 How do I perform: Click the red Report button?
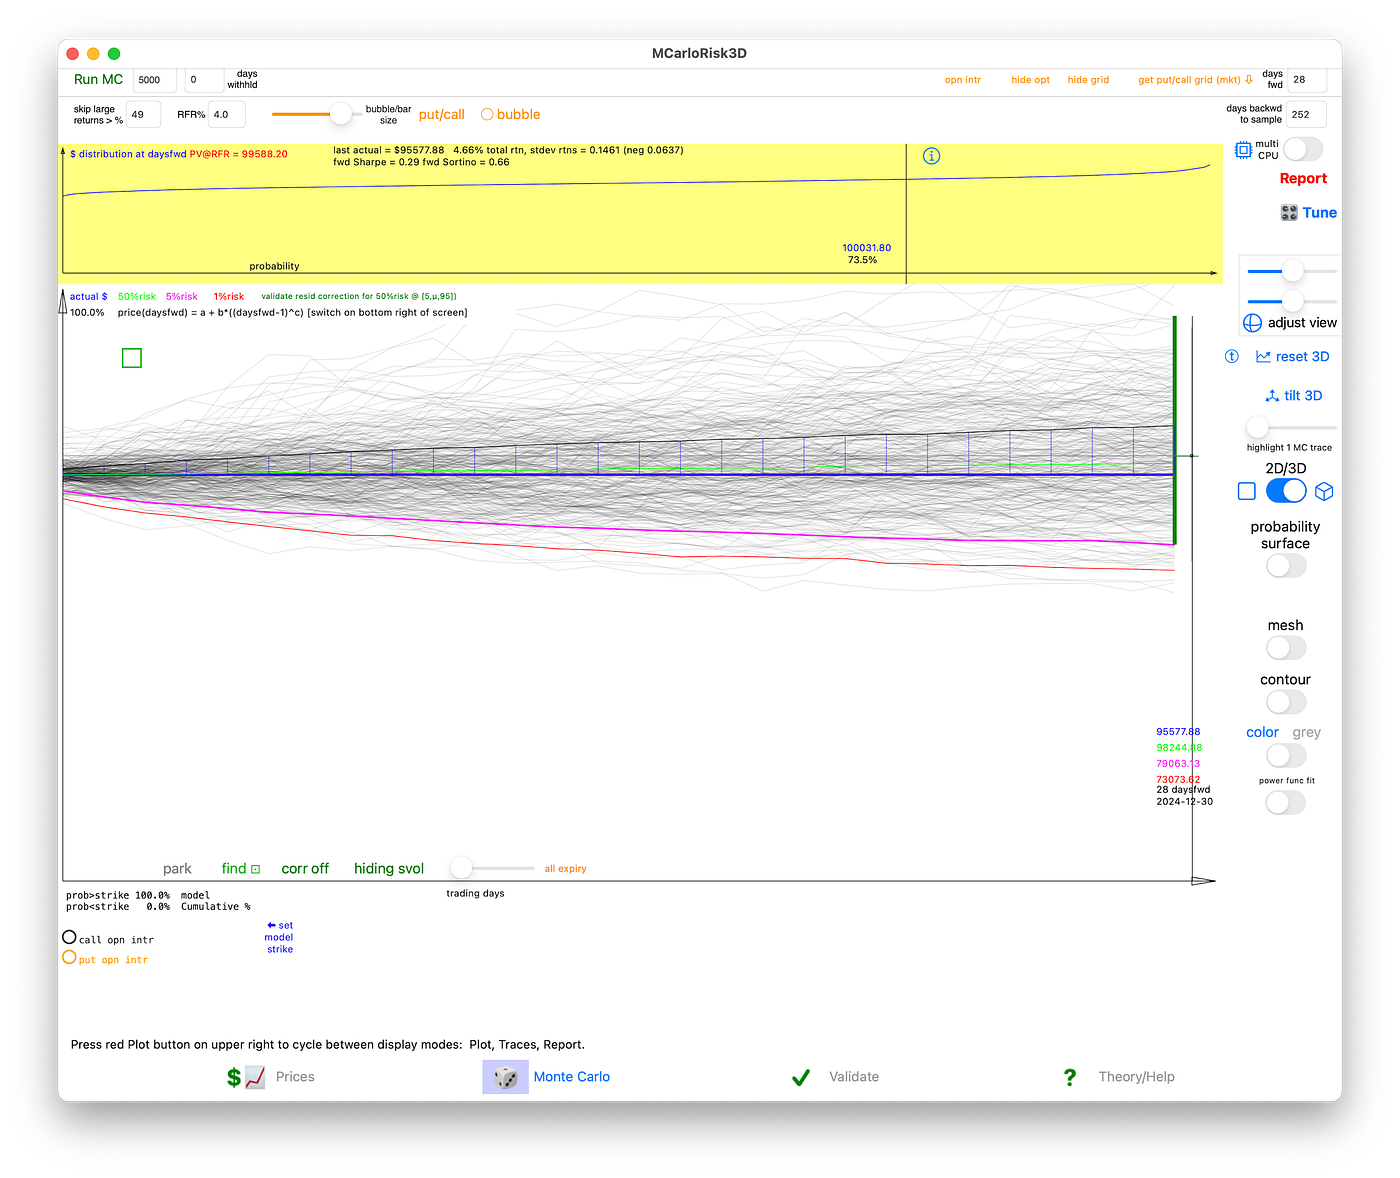pyautogui.click(x=1303, y=179)
